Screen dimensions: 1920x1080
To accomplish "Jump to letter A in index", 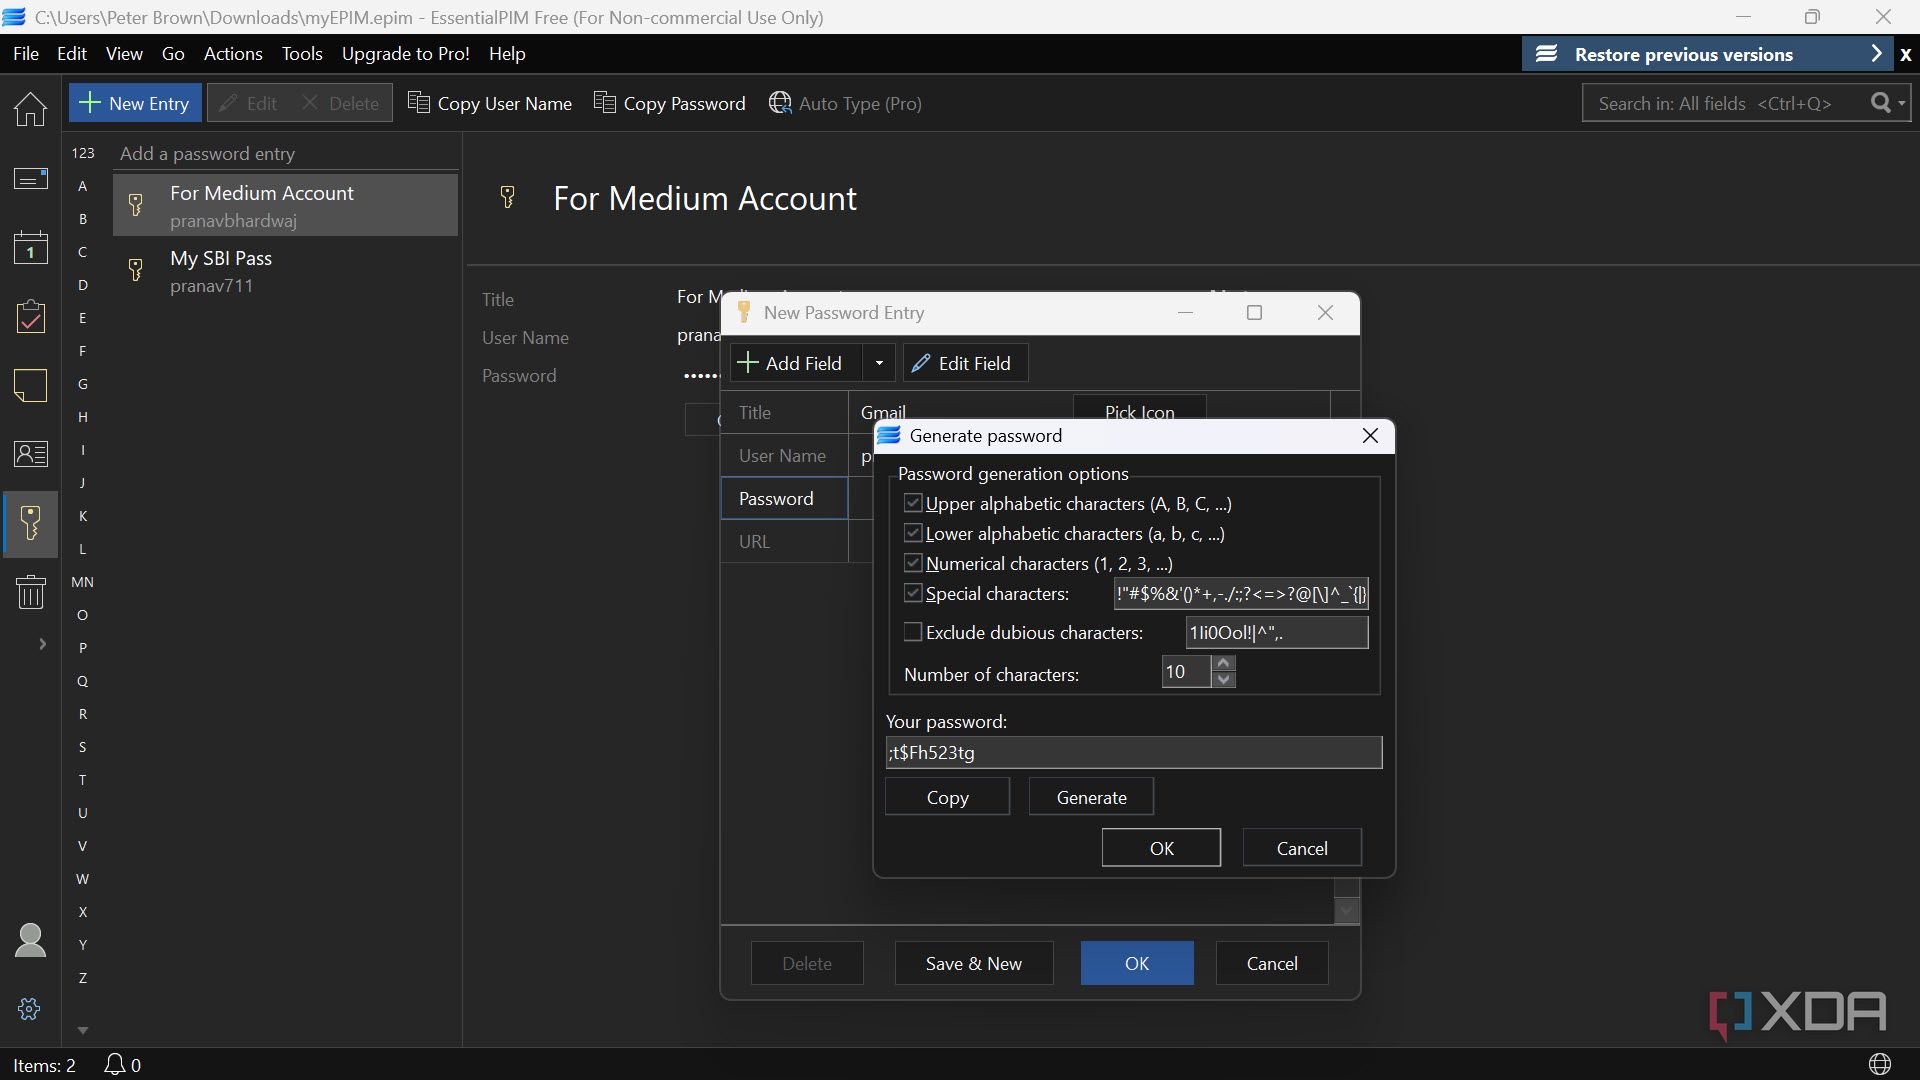I will click(x=83, y=186).
